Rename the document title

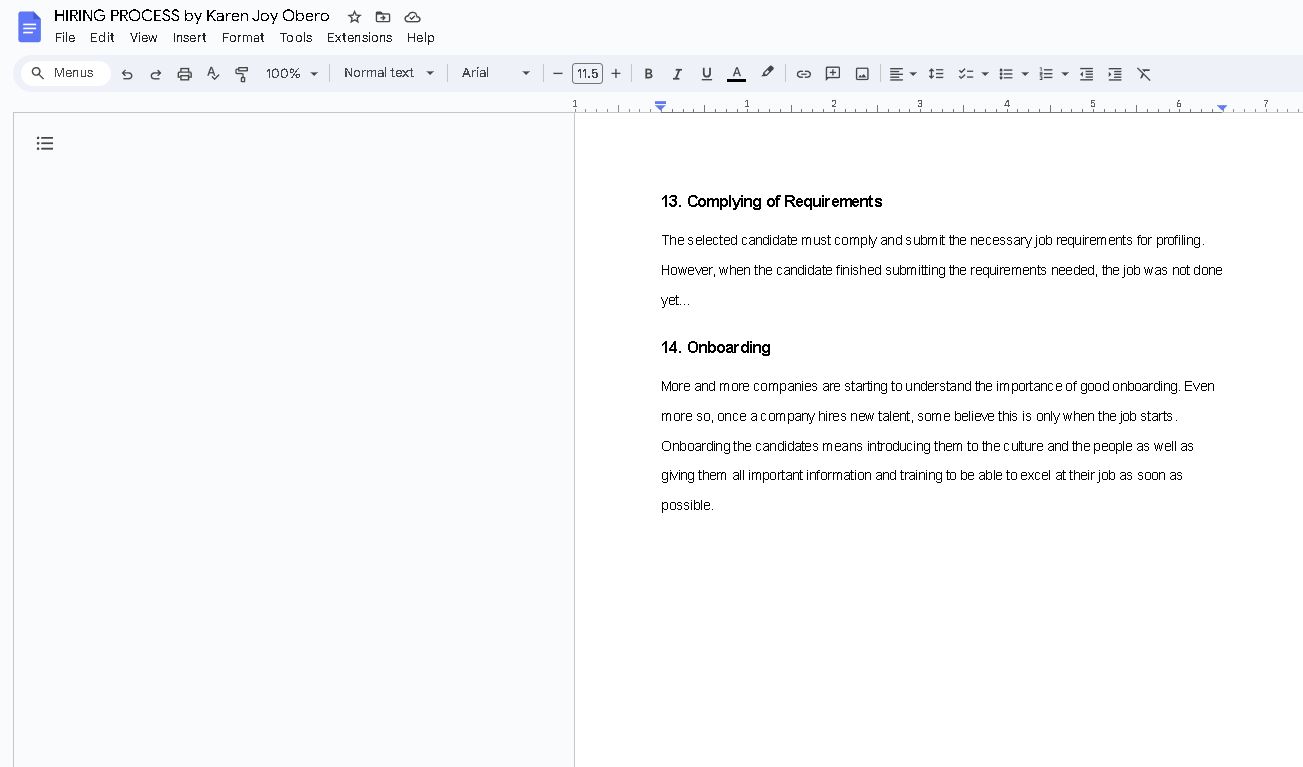[192, 16]
